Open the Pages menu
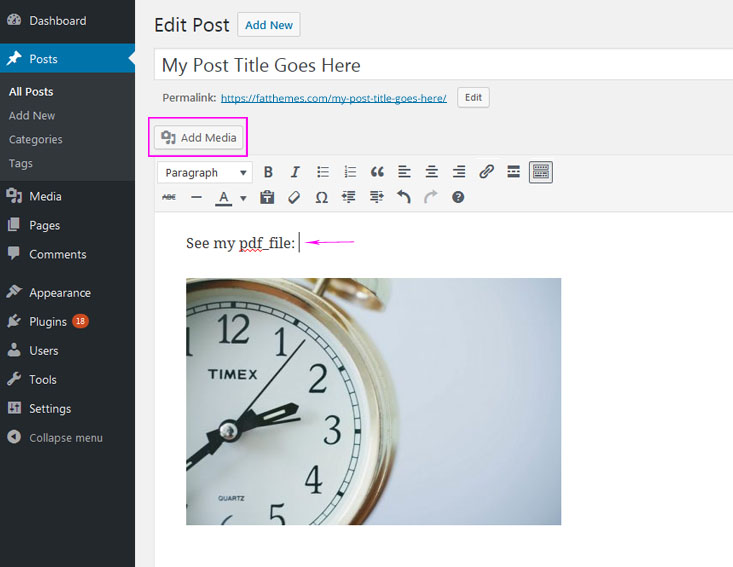This screenshot has height=567, width=733. (x=67, y=225)
